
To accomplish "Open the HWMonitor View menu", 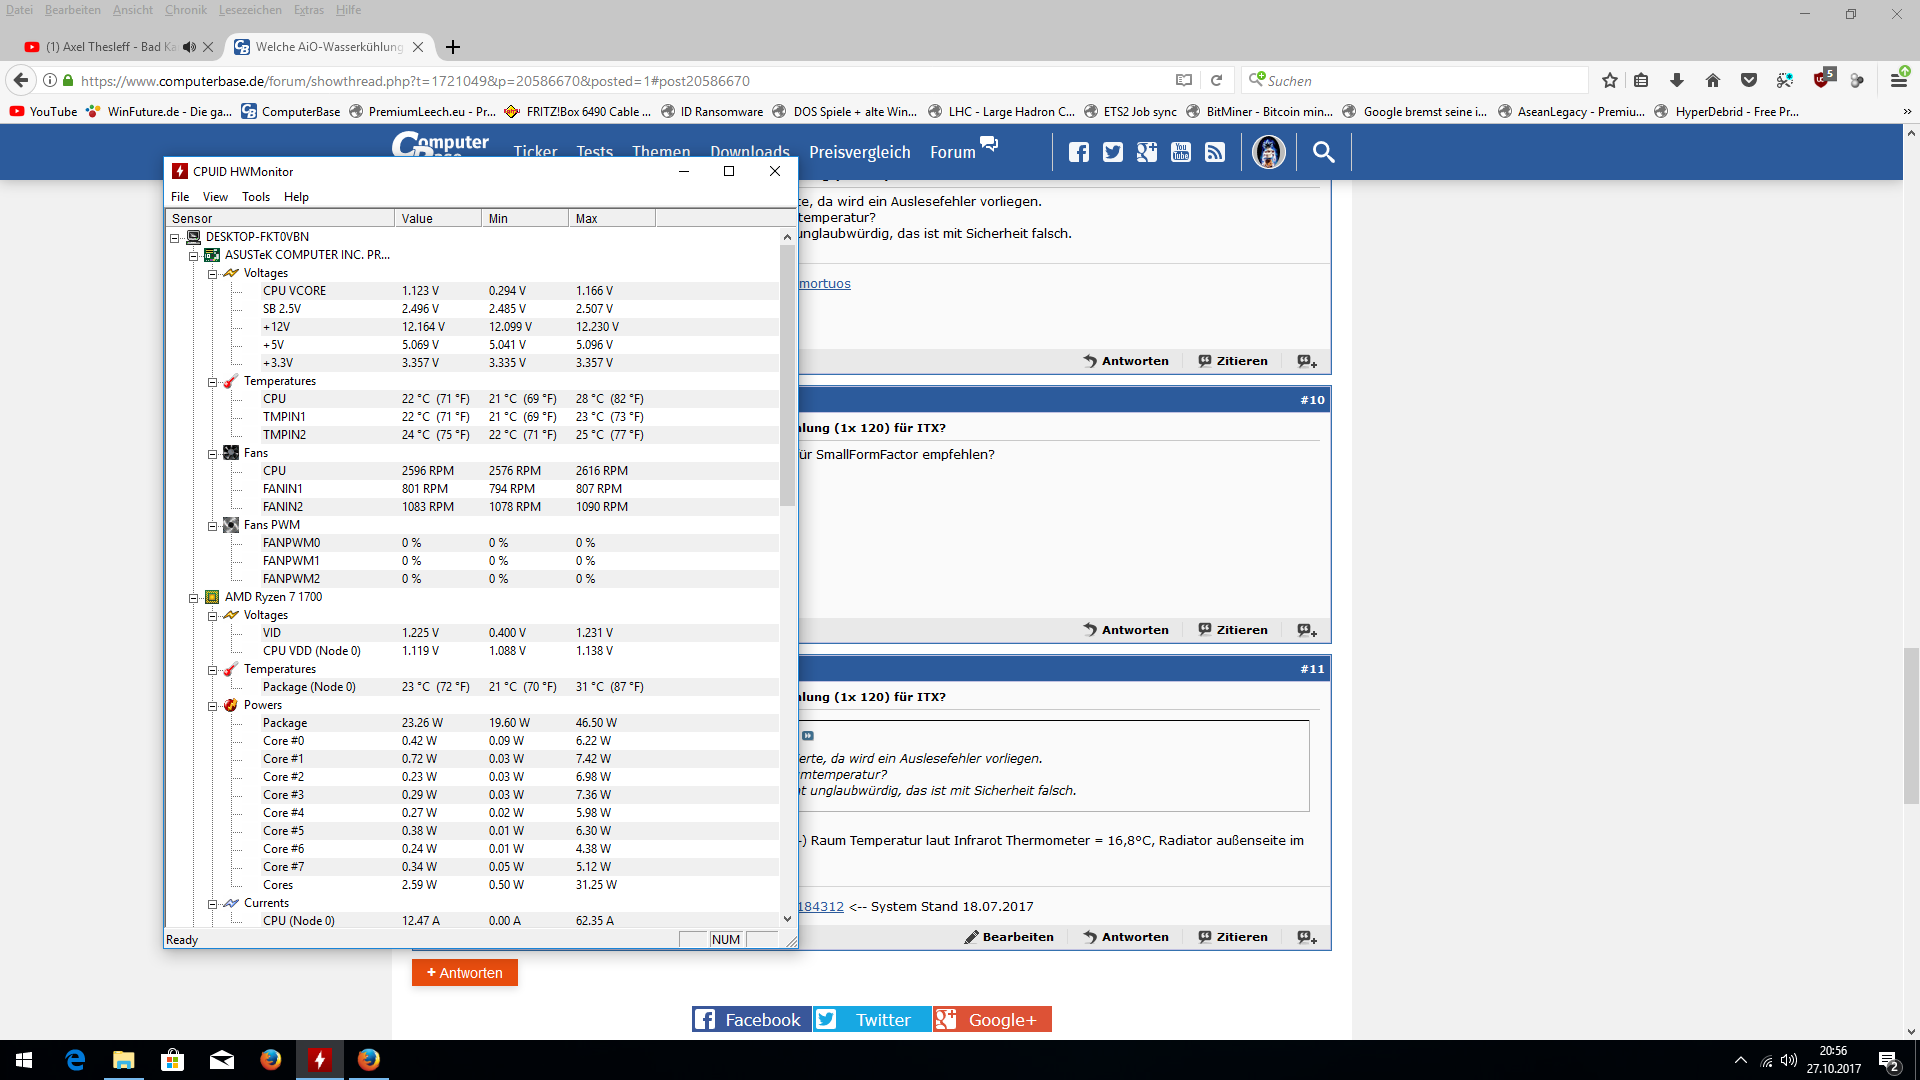I will [215, 197].
